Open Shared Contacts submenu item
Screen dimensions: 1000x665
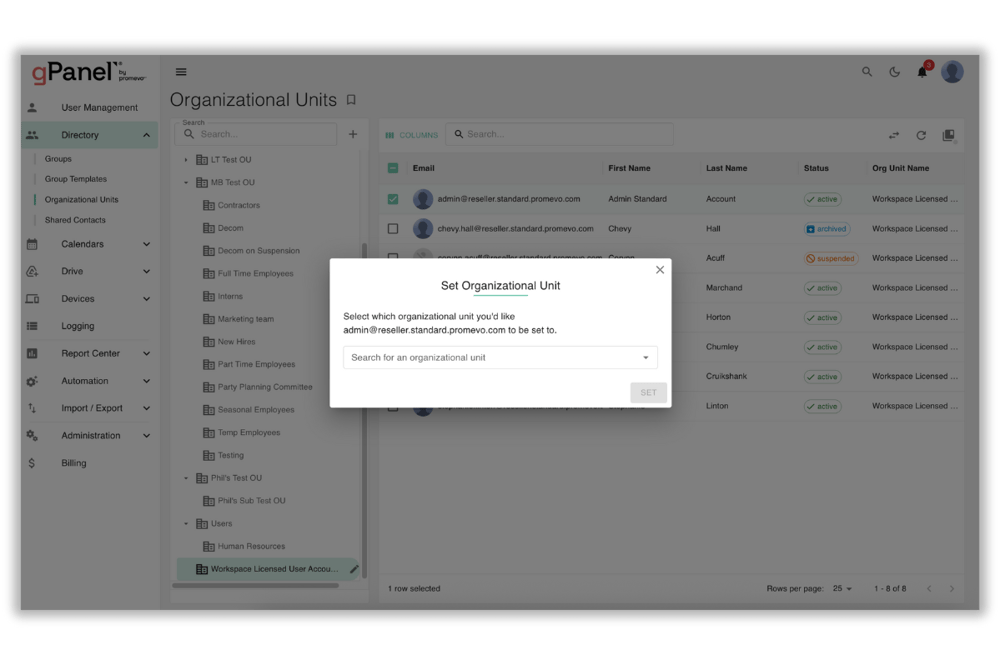(75, 220)
